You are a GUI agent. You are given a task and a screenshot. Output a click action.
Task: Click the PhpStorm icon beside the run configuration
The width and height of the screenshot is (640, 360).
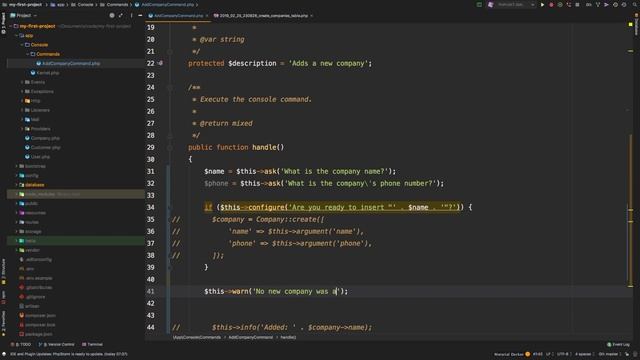pos(491,4)
